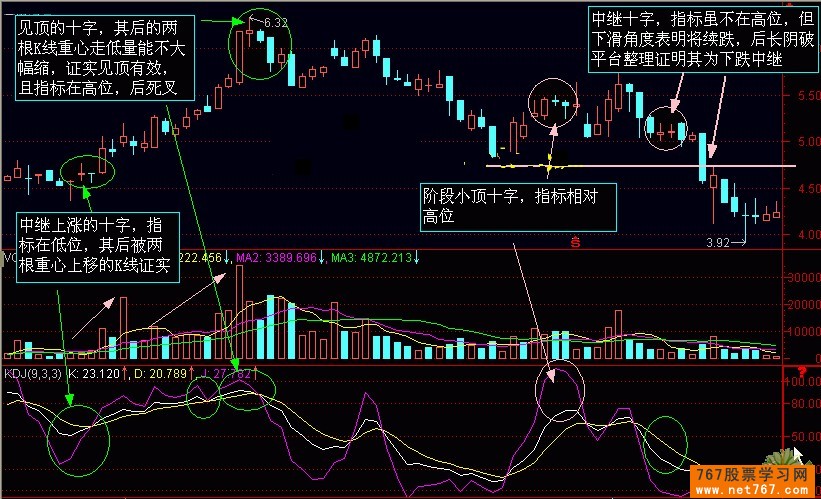
Task: Select the 阶段小顶十字 annotation box
Action: [512, 206]
